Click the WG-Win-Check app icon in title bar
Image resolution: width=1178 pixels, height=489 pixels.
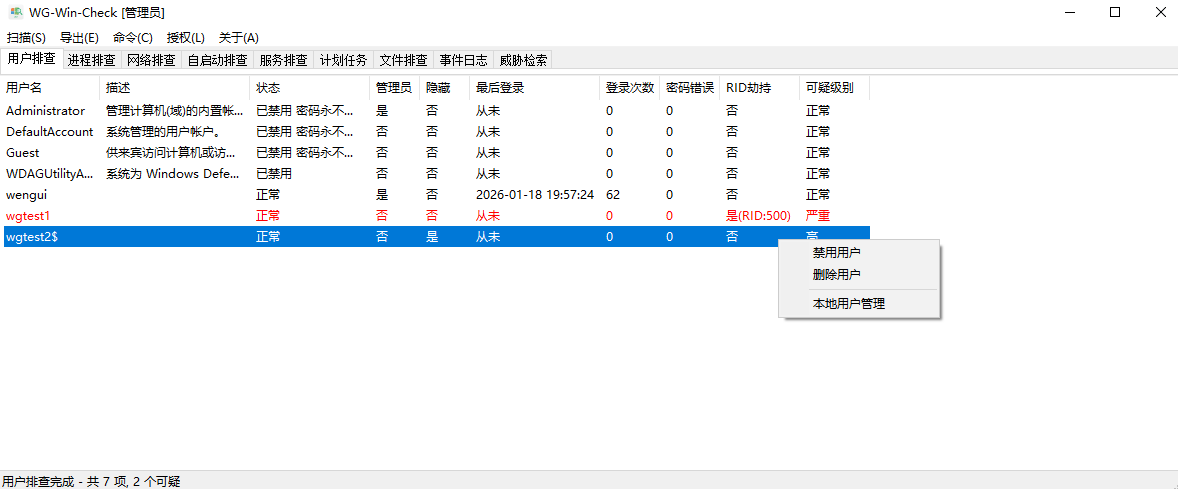[x=14, y=12]
